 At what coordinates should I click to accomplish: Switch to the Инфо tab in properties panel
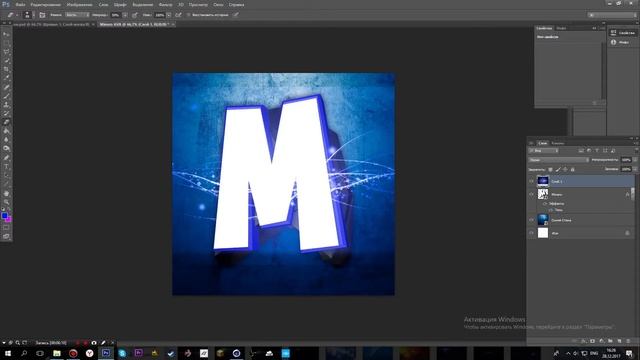pyautogui.click(x=561, y=28)
